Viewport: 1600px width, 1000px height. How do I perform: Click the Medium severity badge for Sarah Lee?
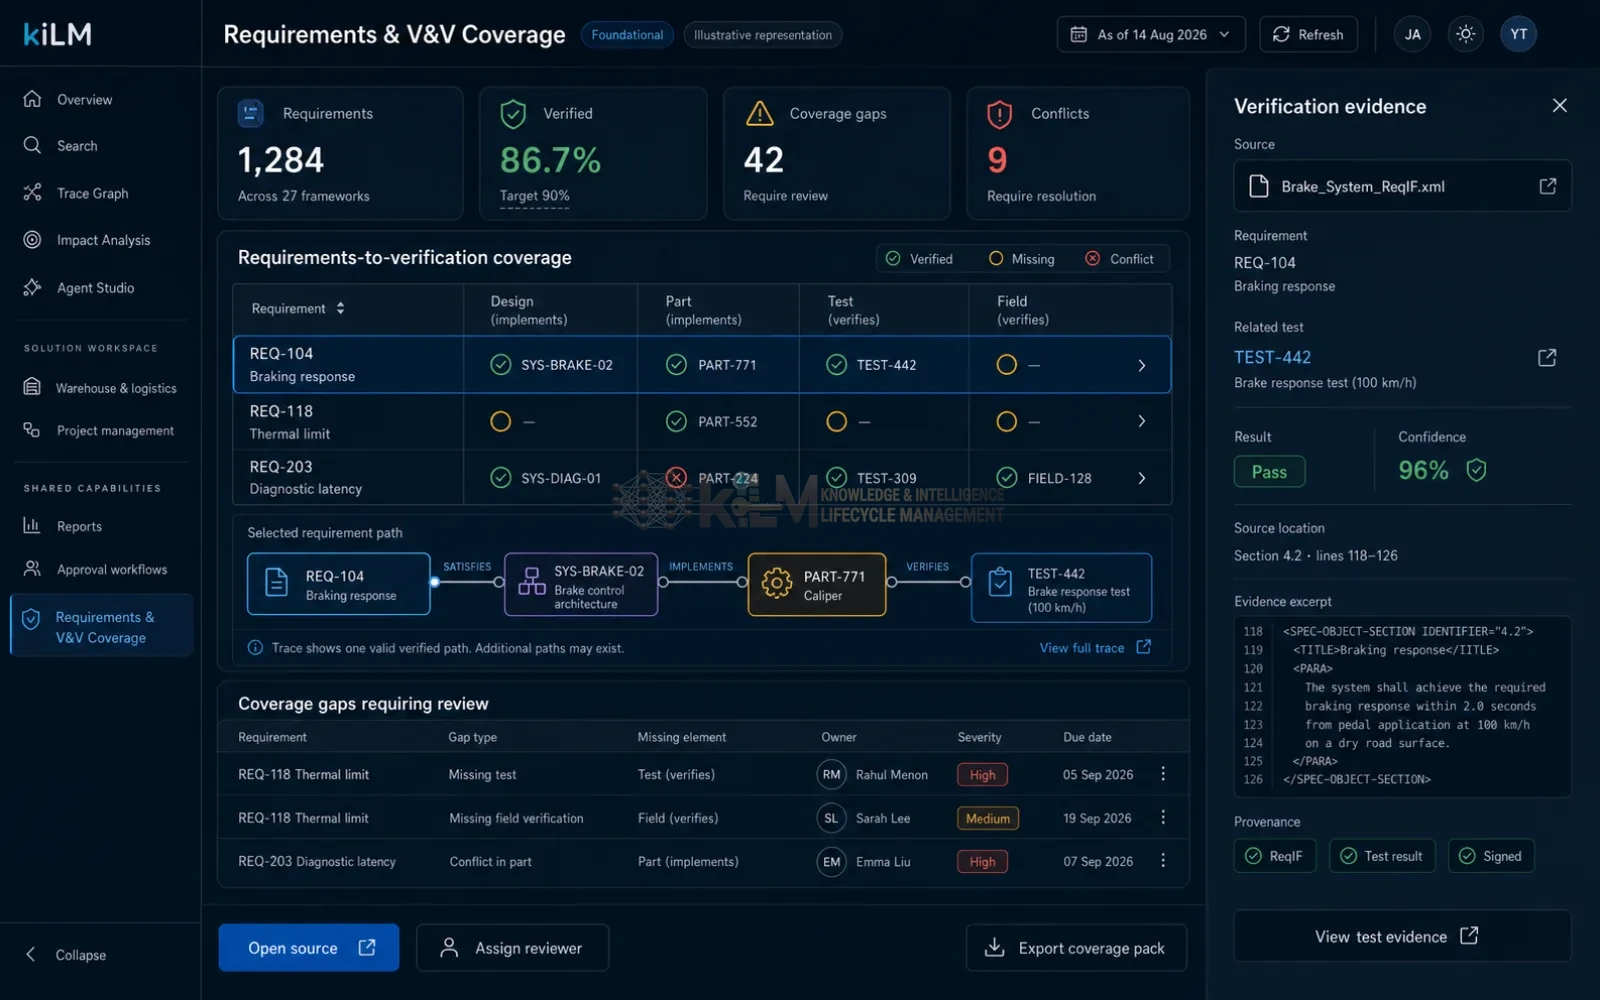[988, 818]
